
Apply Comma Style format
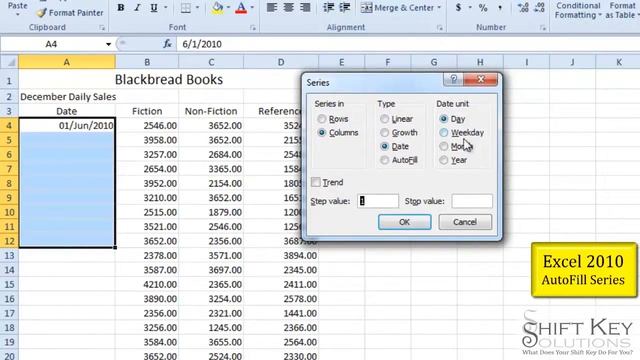[500, 7]
